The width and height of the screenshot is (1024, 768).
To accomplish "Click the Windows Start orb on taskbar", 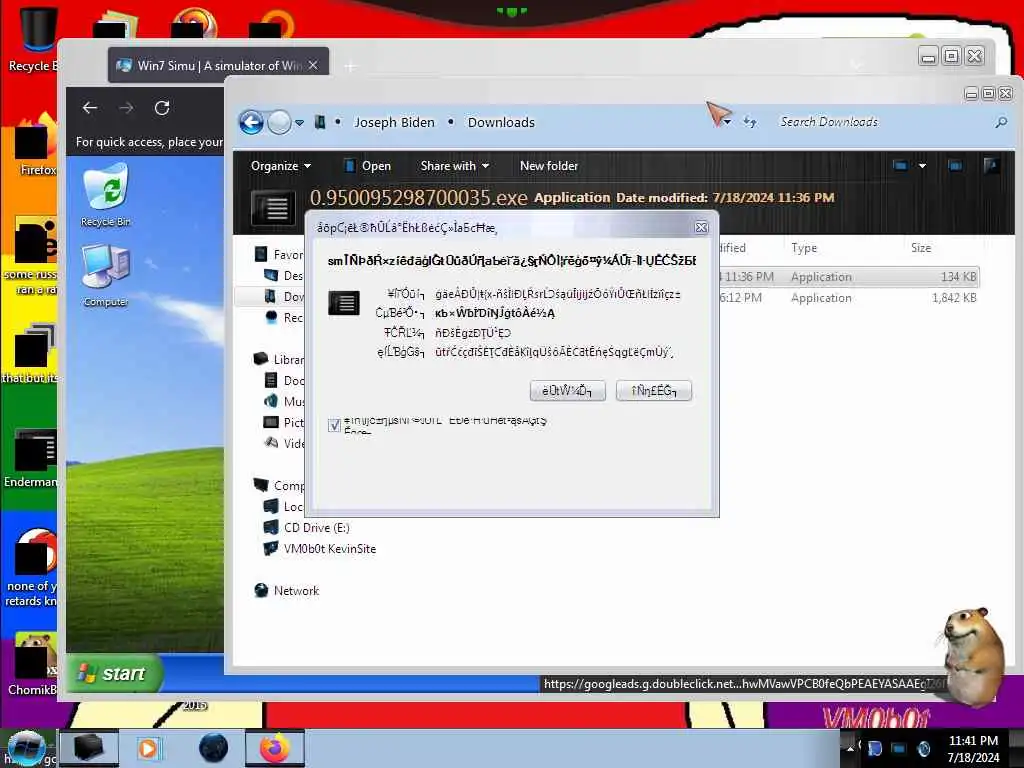I will pos(26,748).
